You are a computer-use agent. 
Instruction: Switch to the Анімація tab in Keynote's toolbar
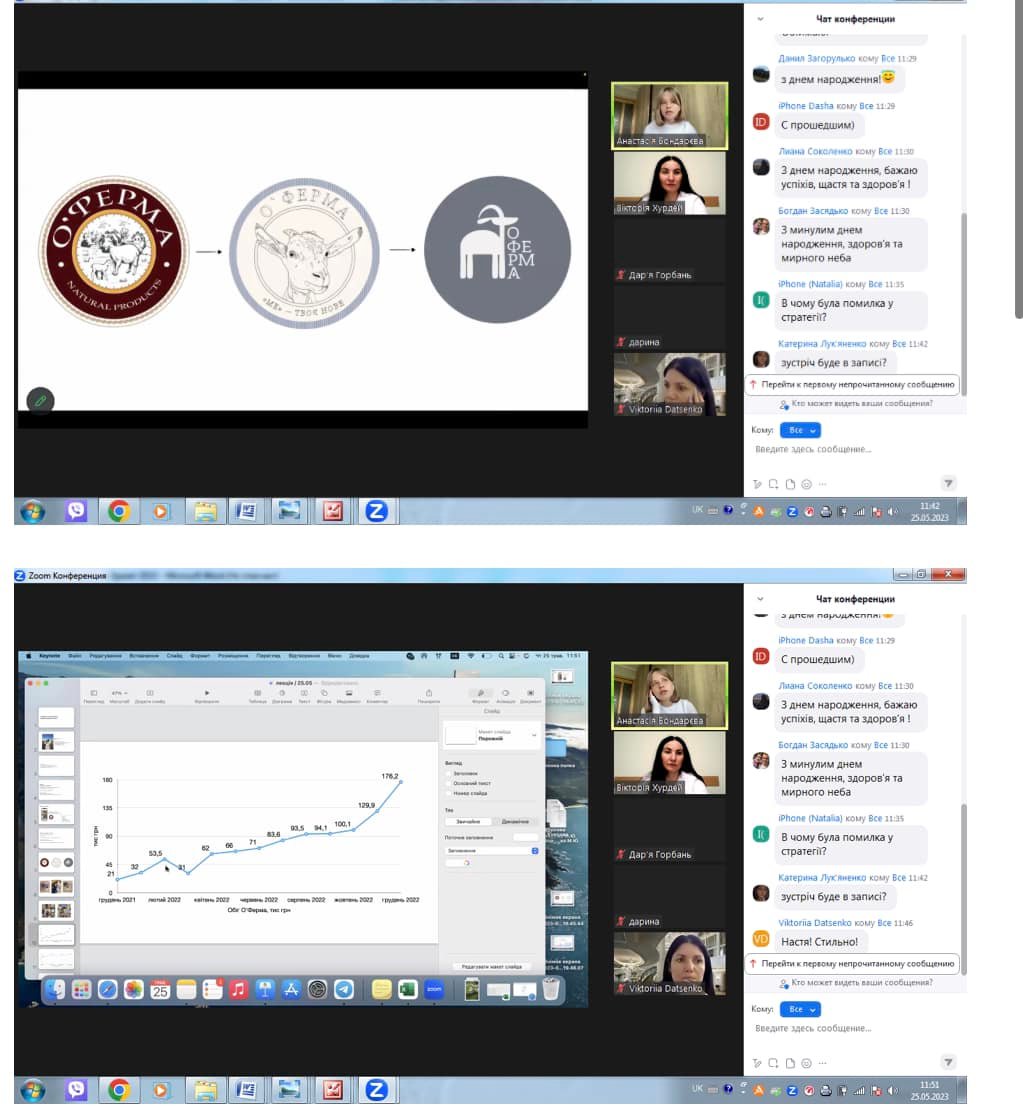tap(505, 696)
